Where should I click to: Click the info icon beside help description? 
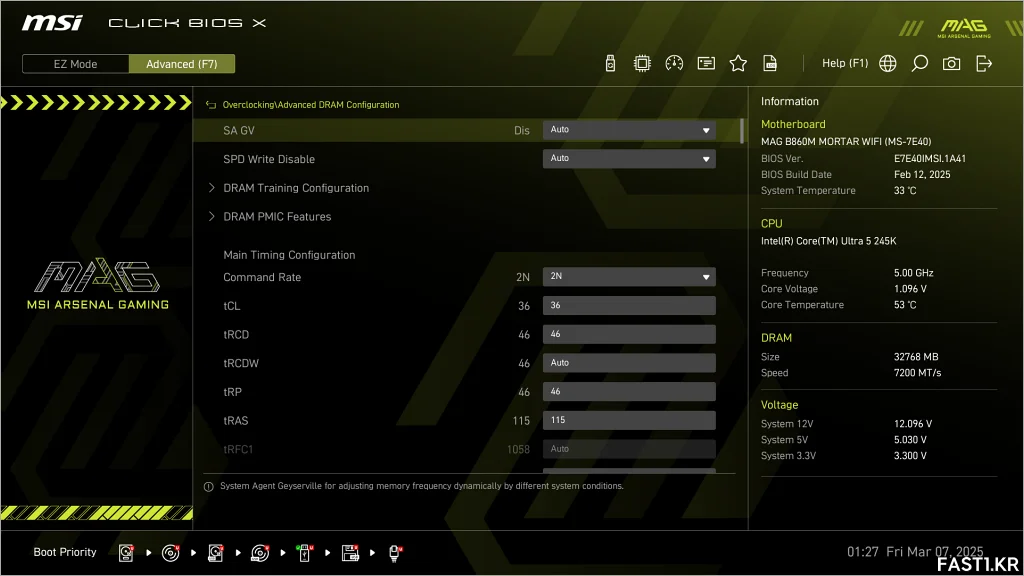point(208,487)
